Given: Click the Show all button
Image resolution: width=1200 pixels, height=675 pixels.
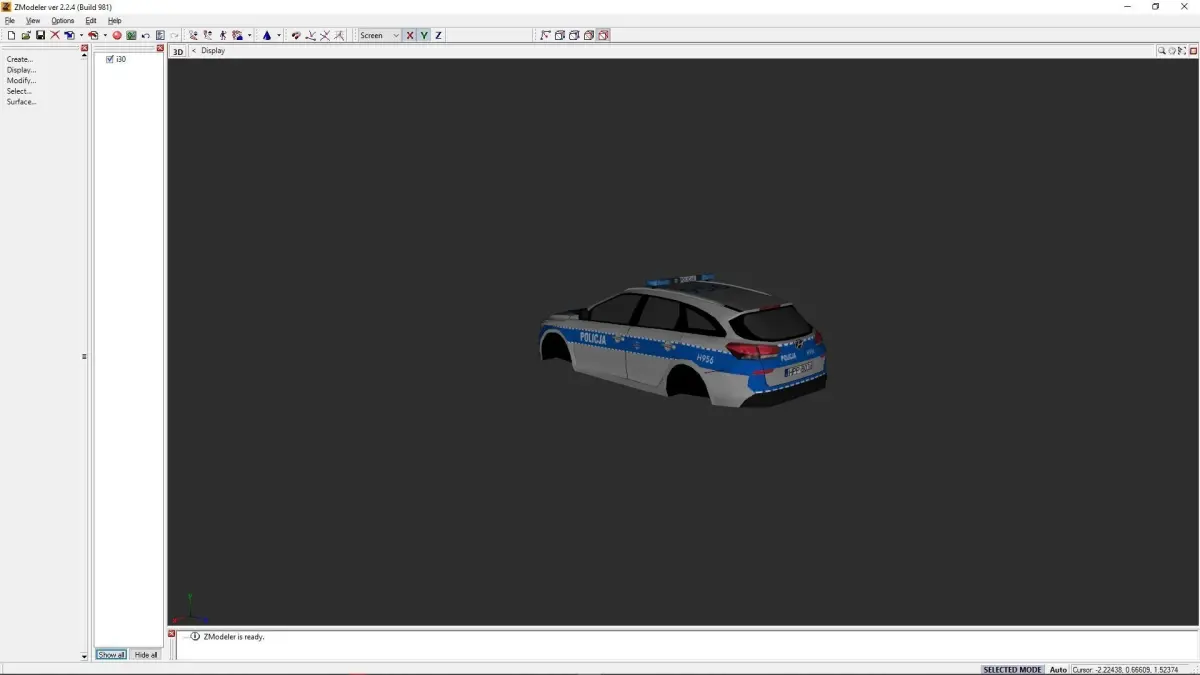Looking at the screenshot, I should (x=111, y=655).
